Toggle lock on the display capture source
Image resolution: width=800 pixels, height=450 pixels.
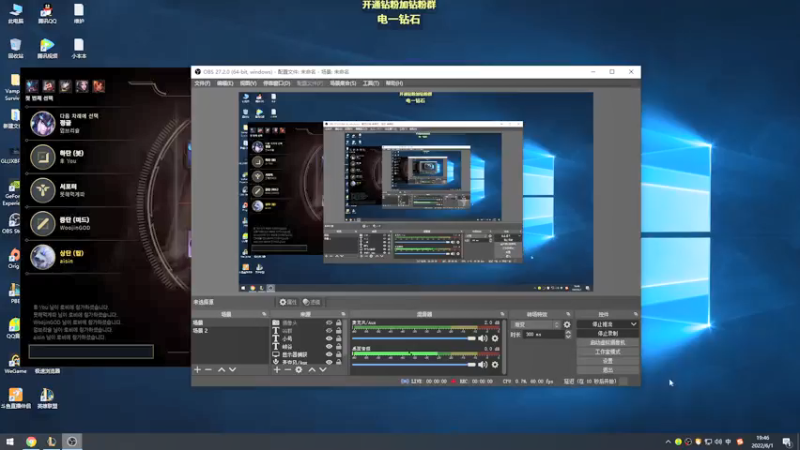point(339,354)
